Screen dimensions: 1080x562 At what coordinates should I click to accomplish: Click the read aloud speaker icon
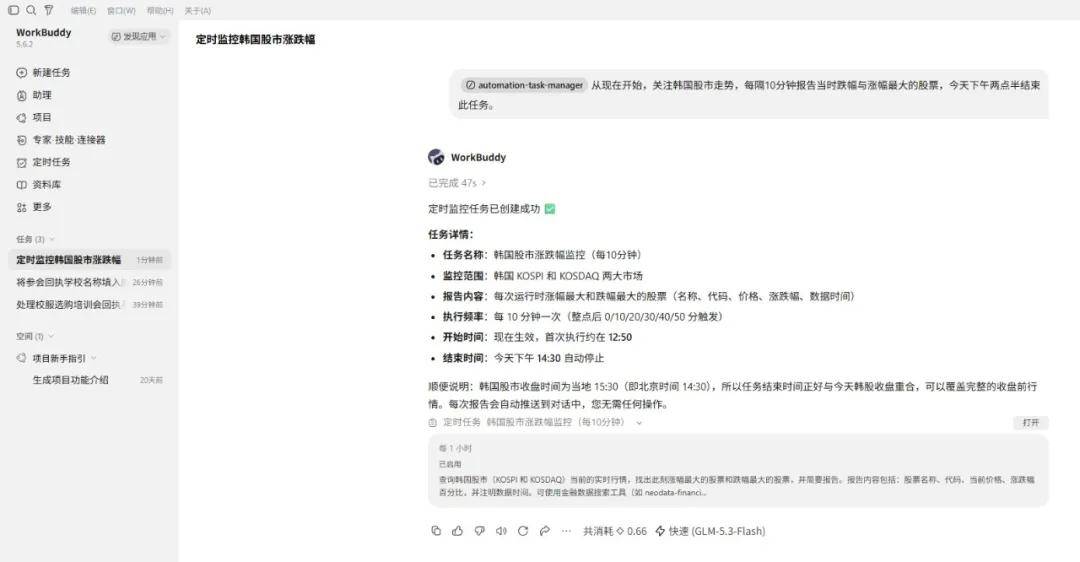click(x=501, y=531)
